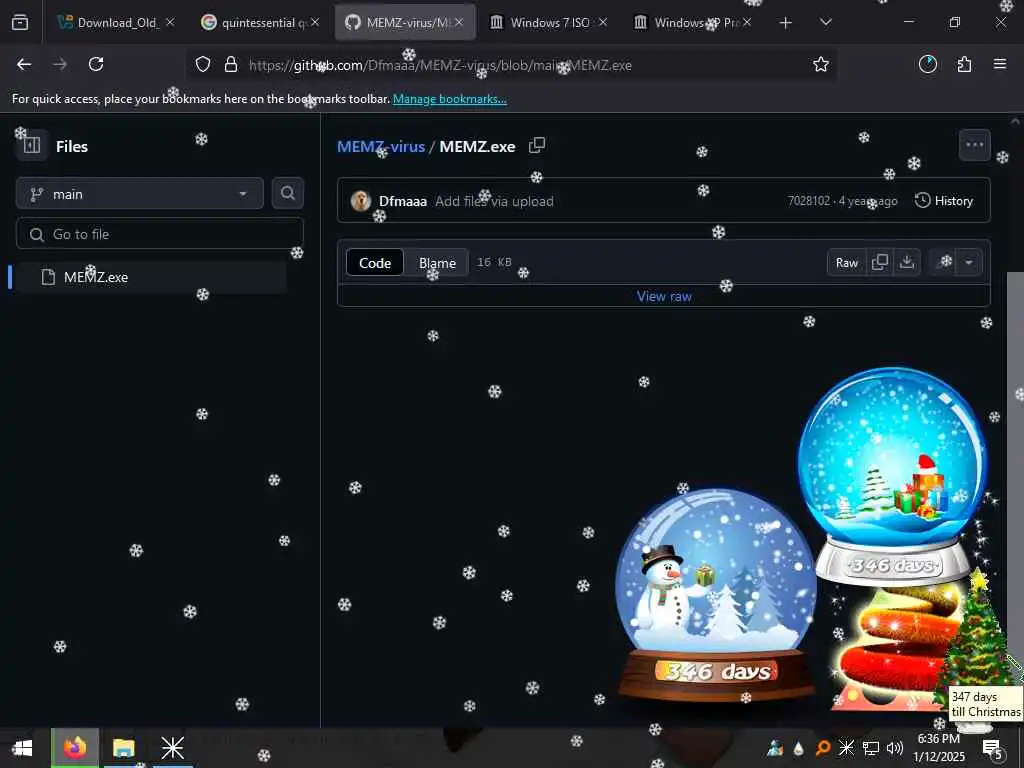Open the commit History
This screenshot has height=768, width=1024.
tap(944, 200)
